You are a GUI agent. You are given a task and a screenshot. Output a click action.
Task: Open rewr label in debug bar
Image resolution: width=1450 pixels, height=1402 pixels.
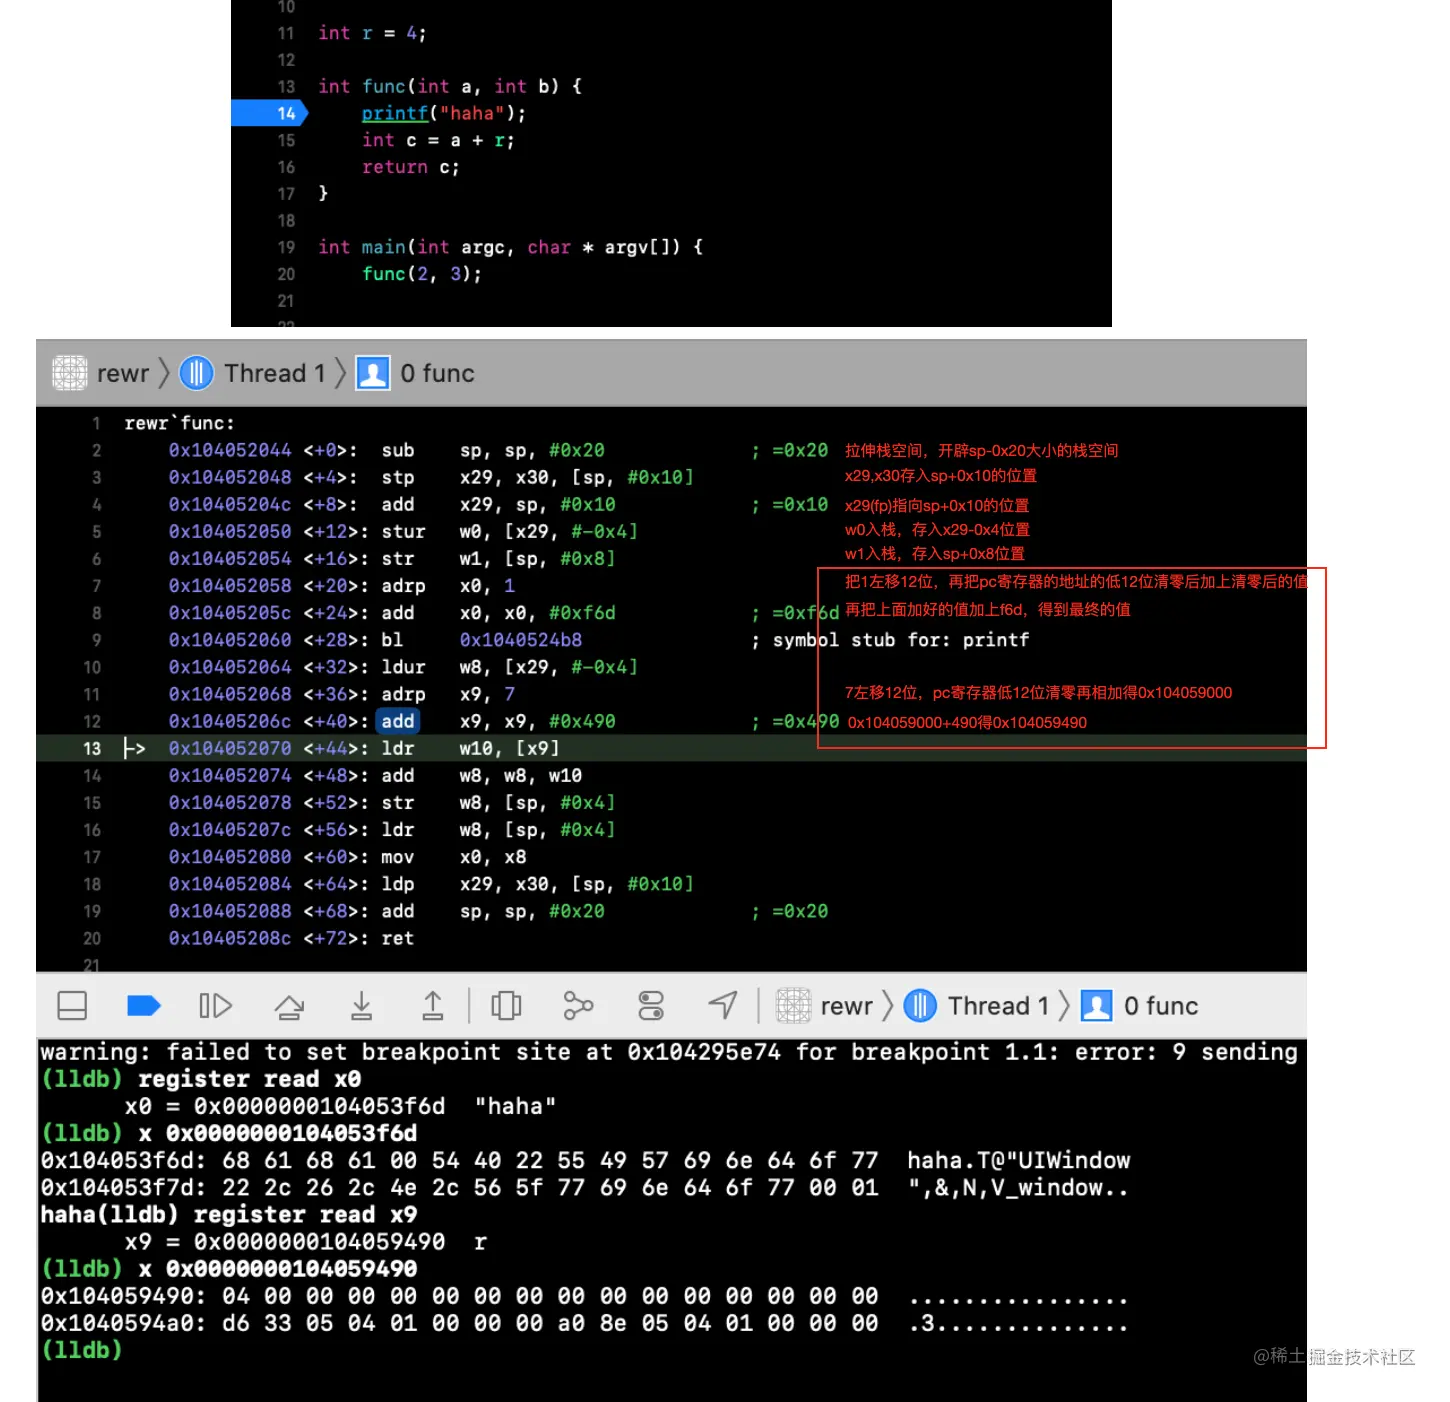847,1006
